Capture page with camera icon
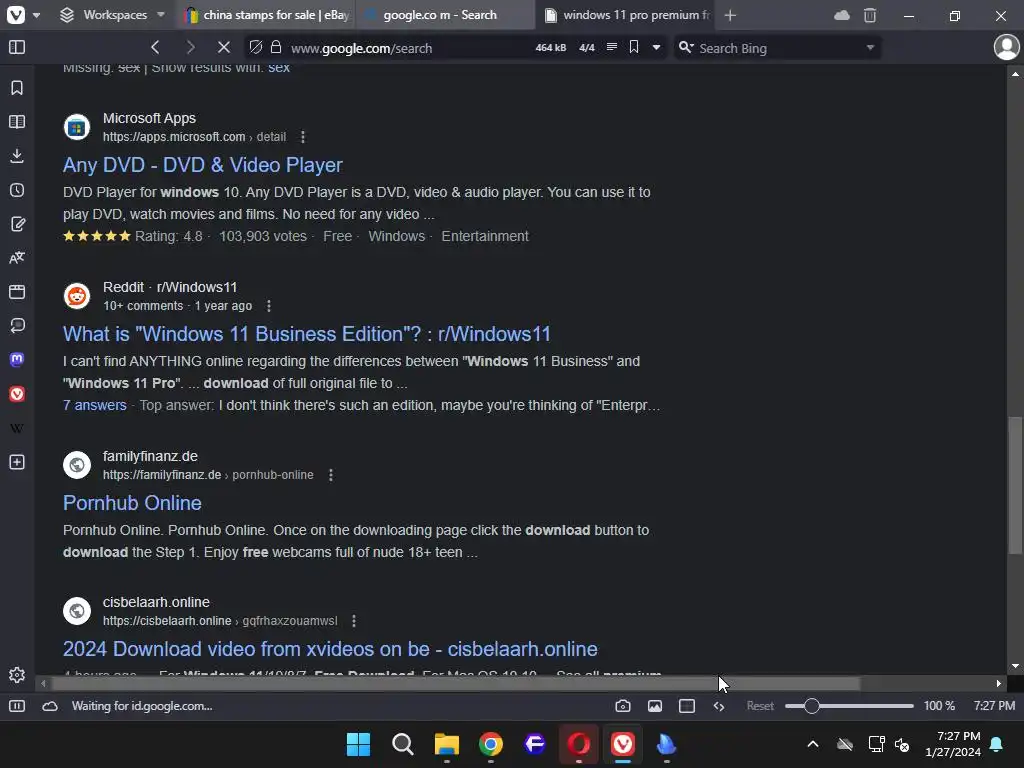The width and height of the screenshot is (1024, 768). 622,706
